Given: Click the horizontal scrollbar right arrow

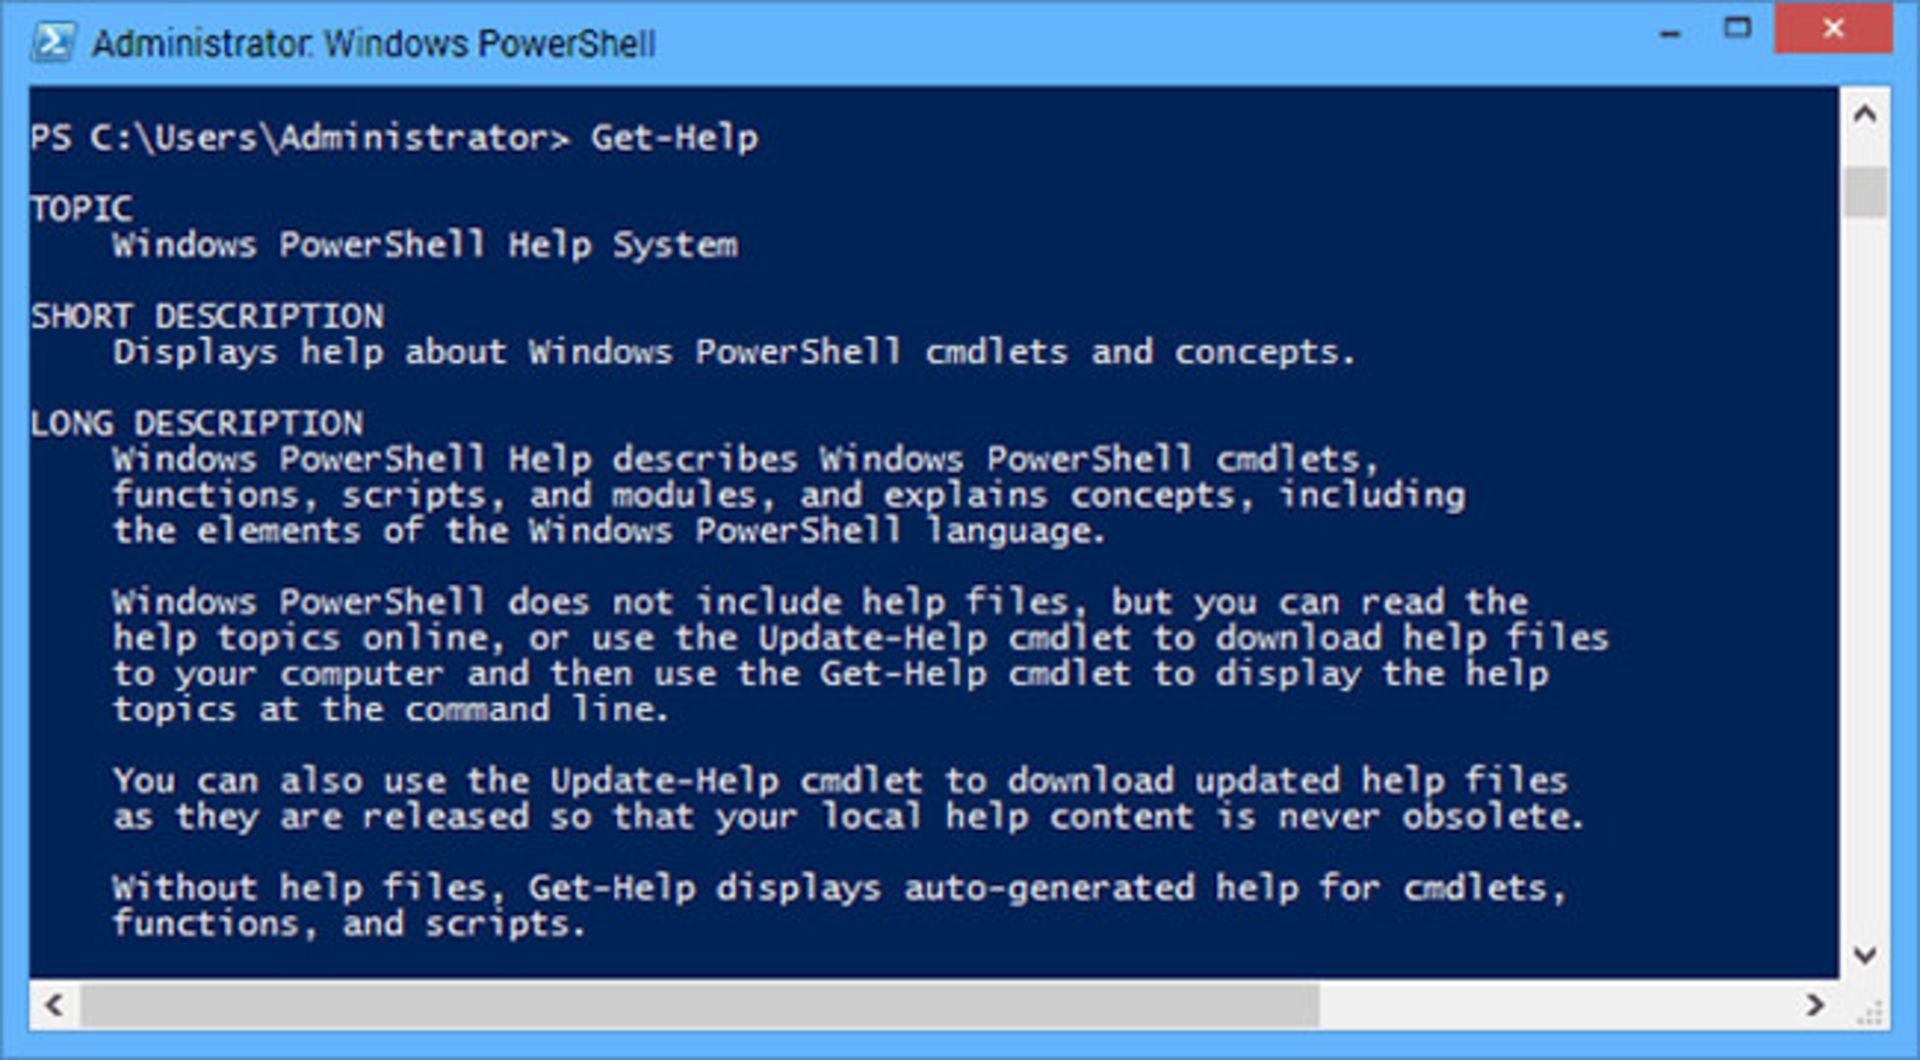Looking at the screenshot, I should click(1814, 1004).
